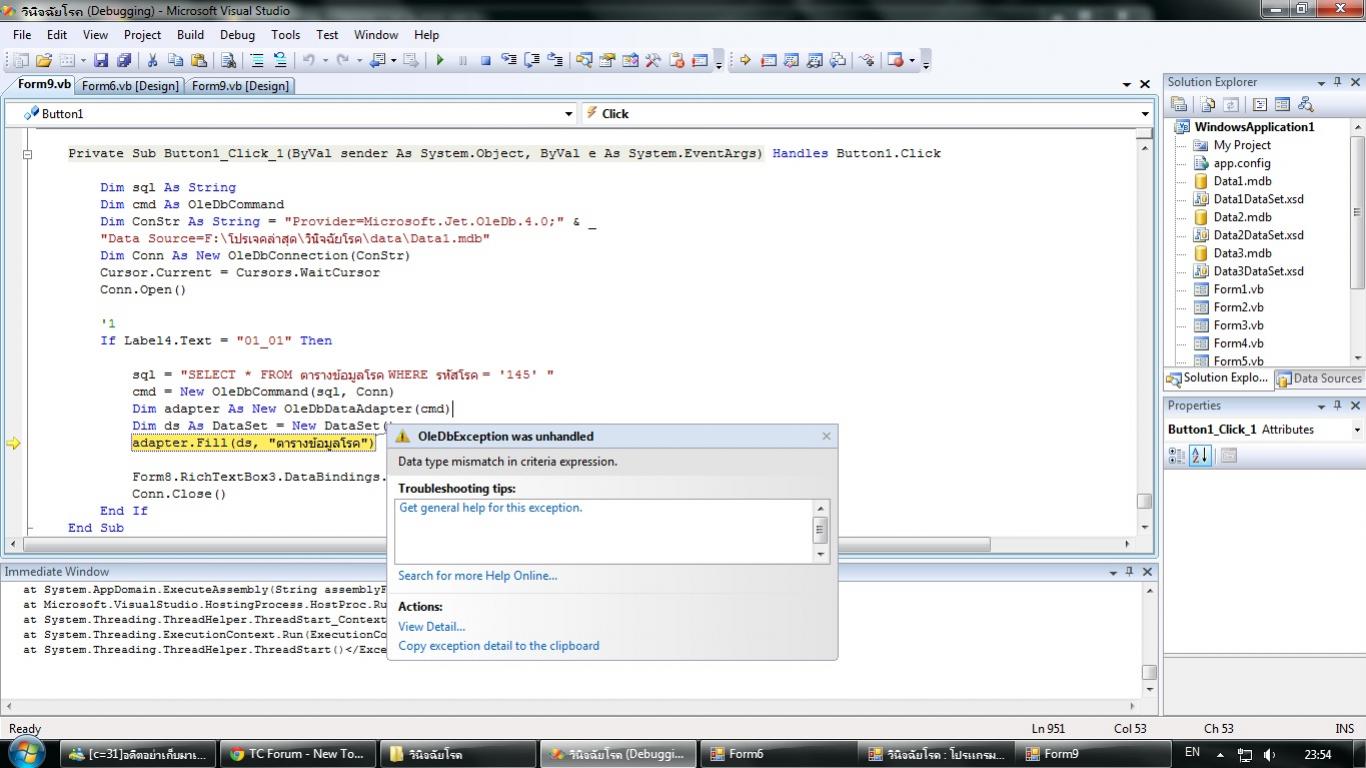Image resolution: width=1366 pixels, height=768 pixels.
Task: Paste from clipboard toolbar icon
Action: click(x=198, y=60)
